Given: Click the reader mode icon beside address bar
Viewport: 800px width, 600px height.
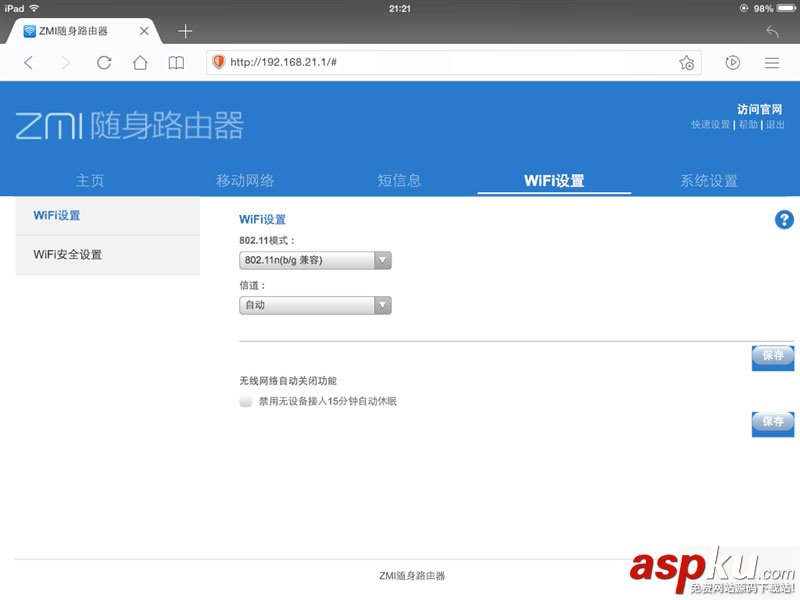Looking at the screenshot, I should (733, 62).
